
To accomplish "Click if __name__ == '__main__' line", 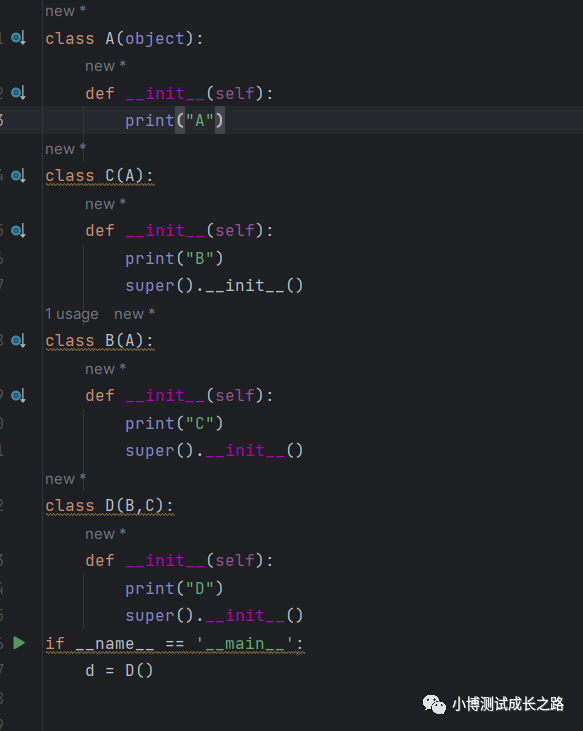I will click(175, 644).
